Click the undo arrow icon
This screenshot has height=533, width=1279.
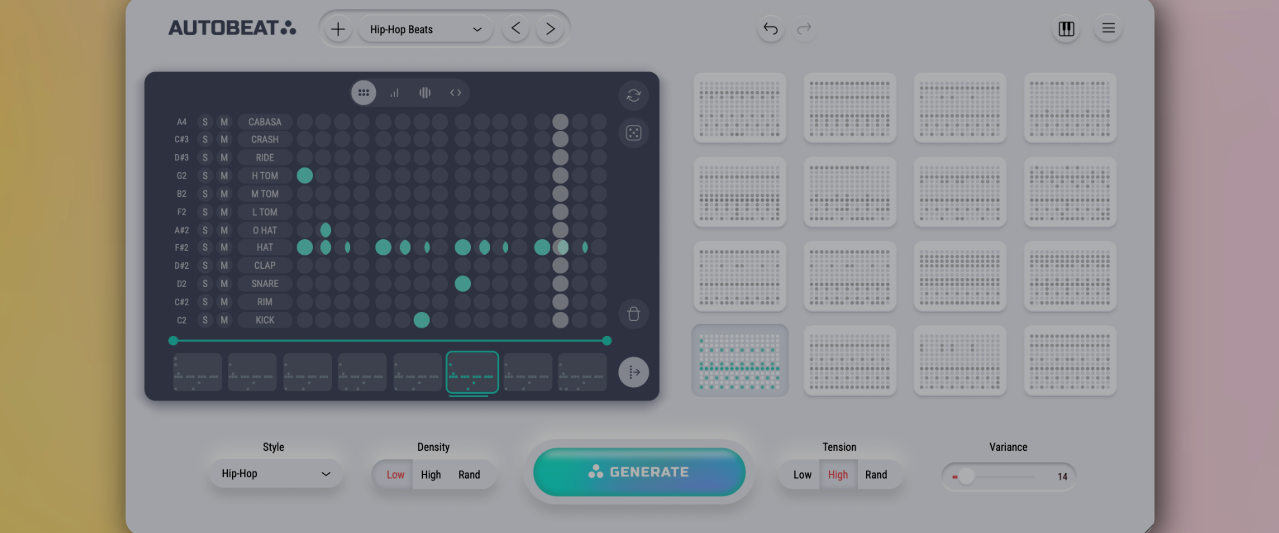pos(770,29)
